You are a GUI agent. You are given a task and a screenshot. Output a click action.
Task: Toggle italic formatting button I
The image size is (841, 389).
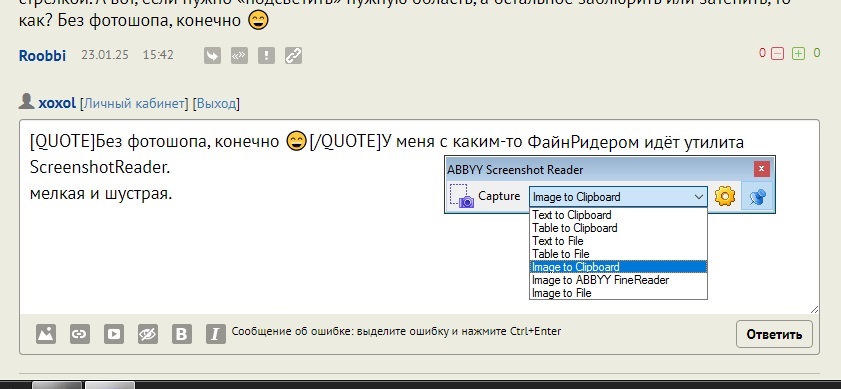pyautogui.click(x=216, y=334)
